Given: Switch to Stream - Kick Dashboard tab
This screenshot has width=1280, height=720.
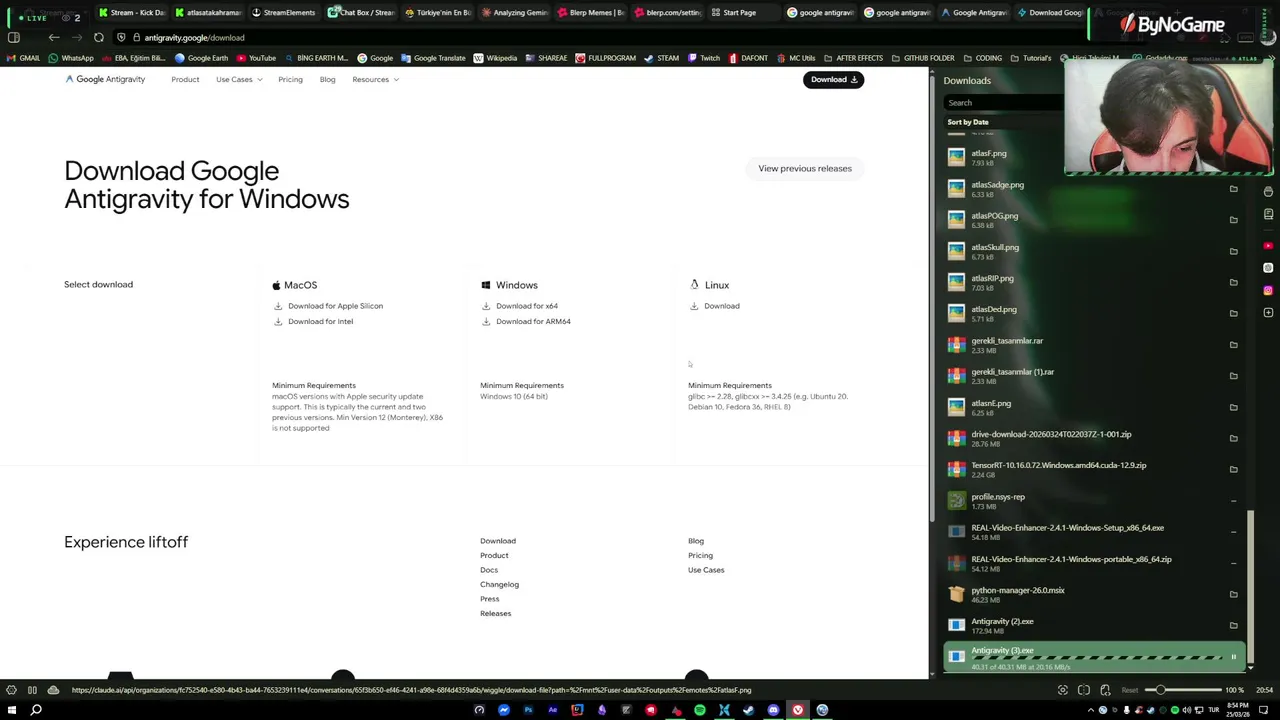Looking at the screenshot, I should click(x=132, y=13).
